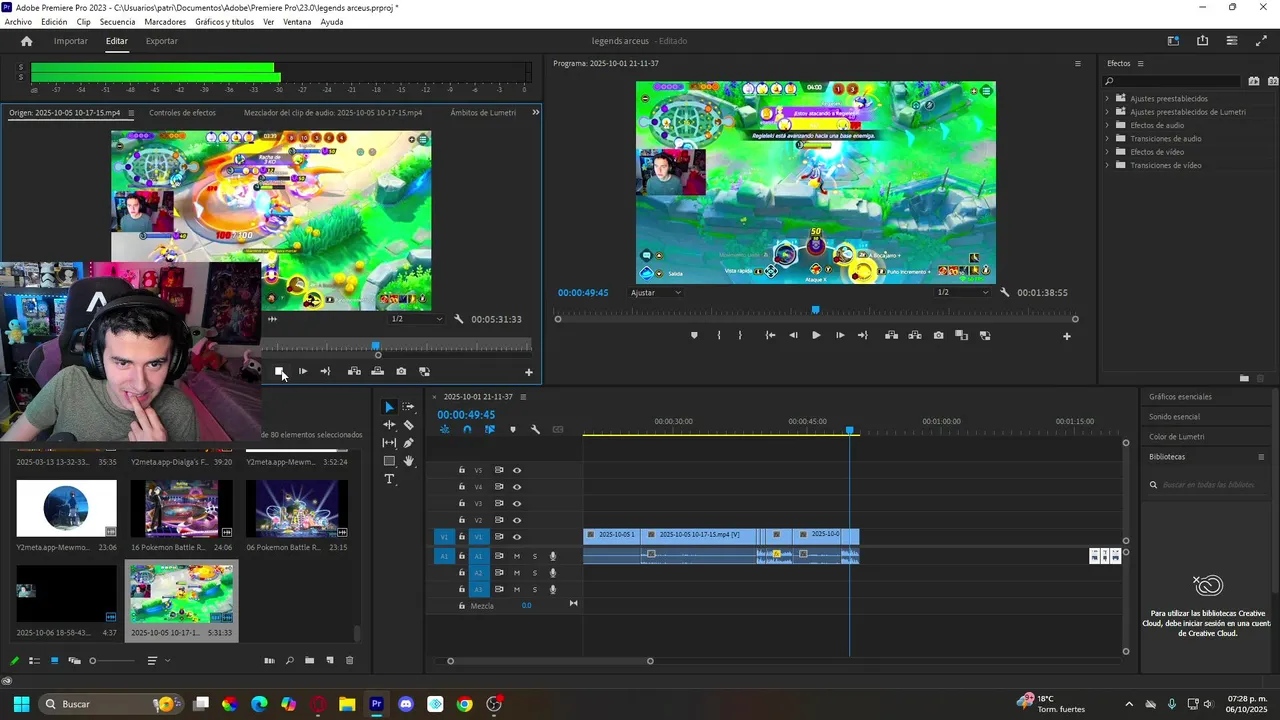Open the Ajustar zoom dropdown in Program monitor
Image resolution: width=1280 pixels, height=720 pixels.
pos(655,293)
